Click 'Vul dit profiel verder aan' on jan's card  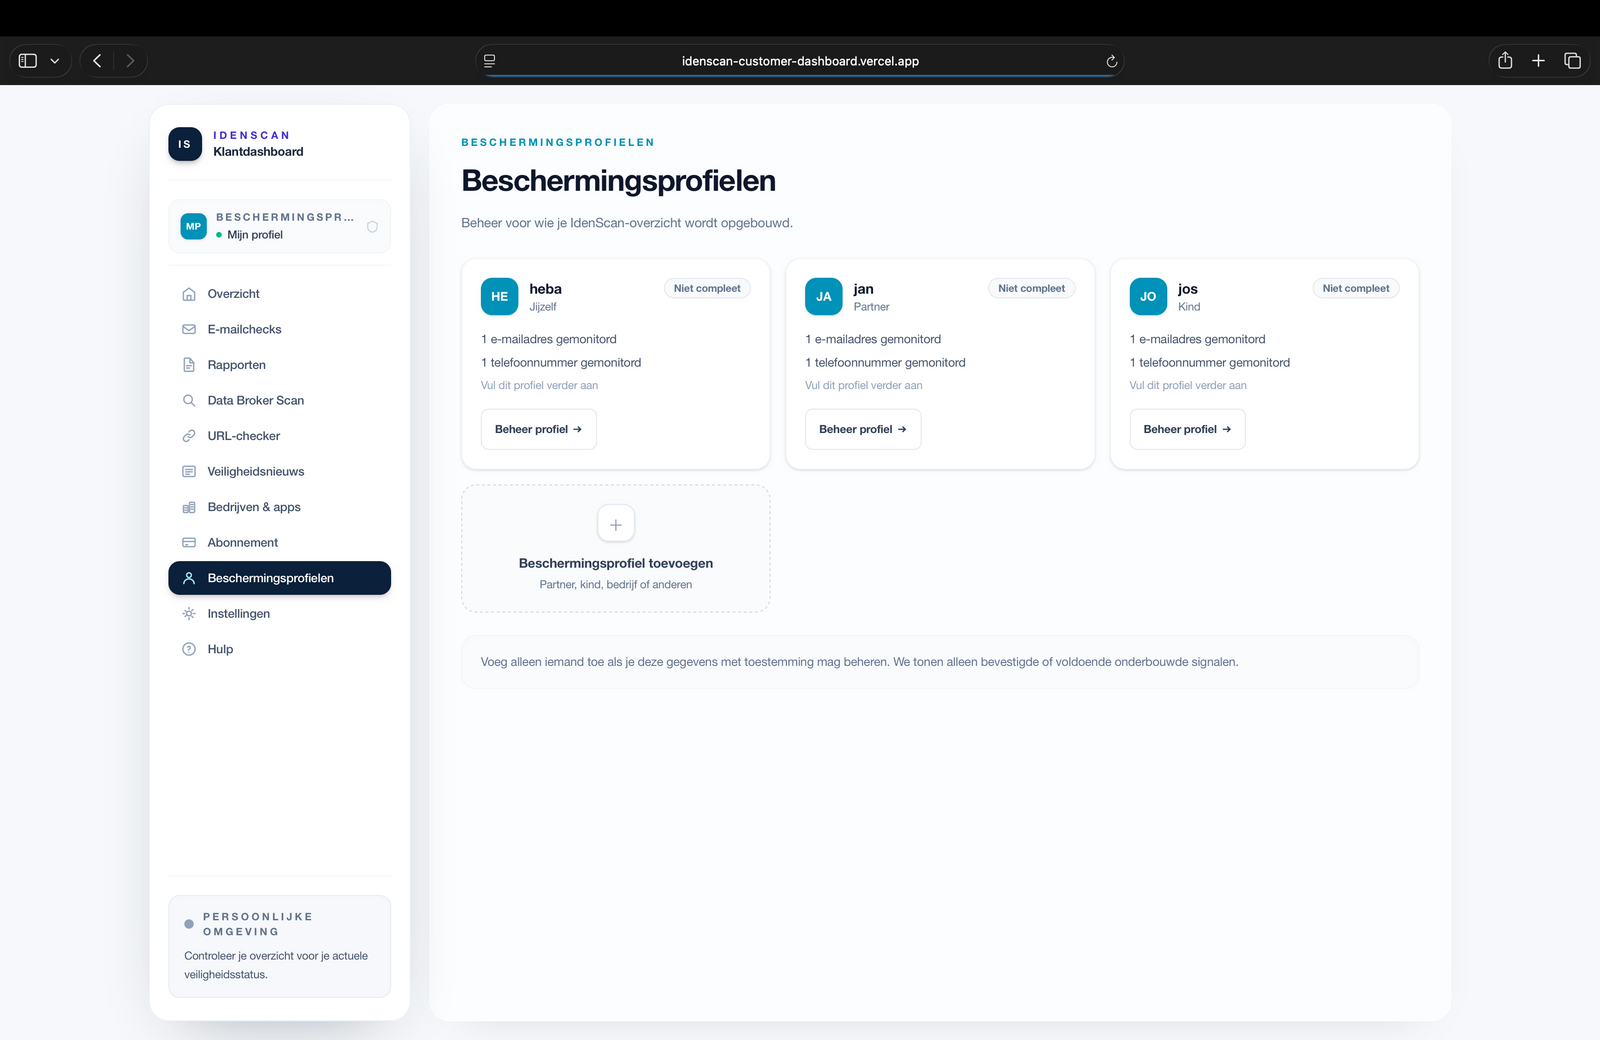coord(864,385)
